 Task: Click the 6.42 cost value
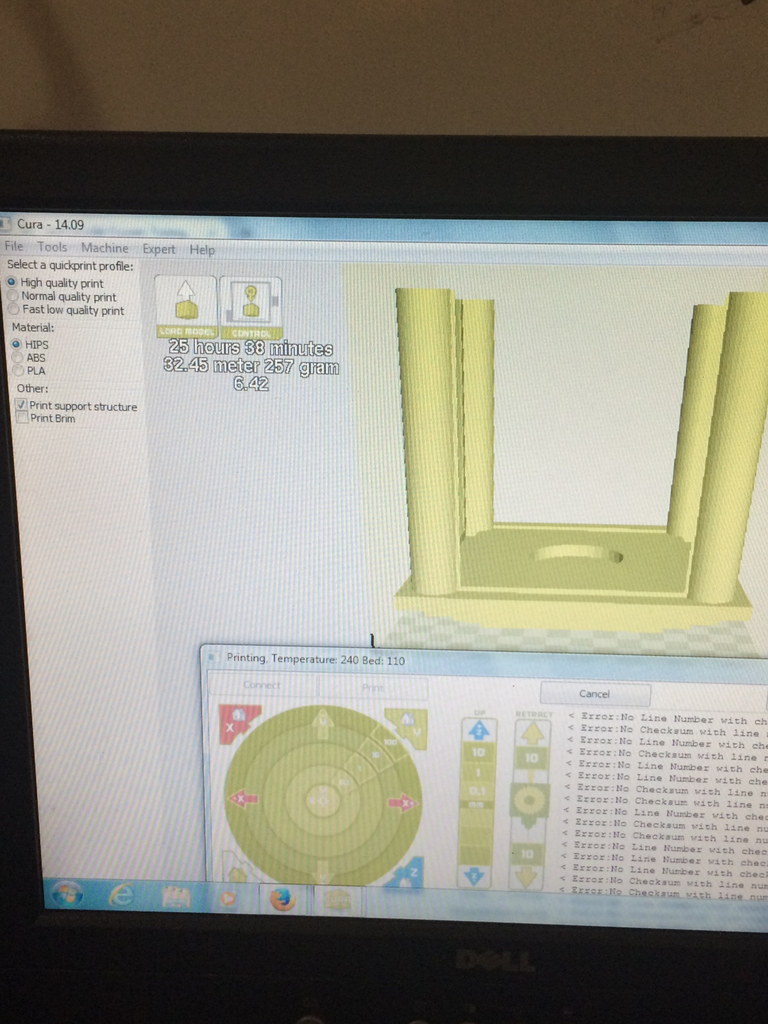click(251, 383)
